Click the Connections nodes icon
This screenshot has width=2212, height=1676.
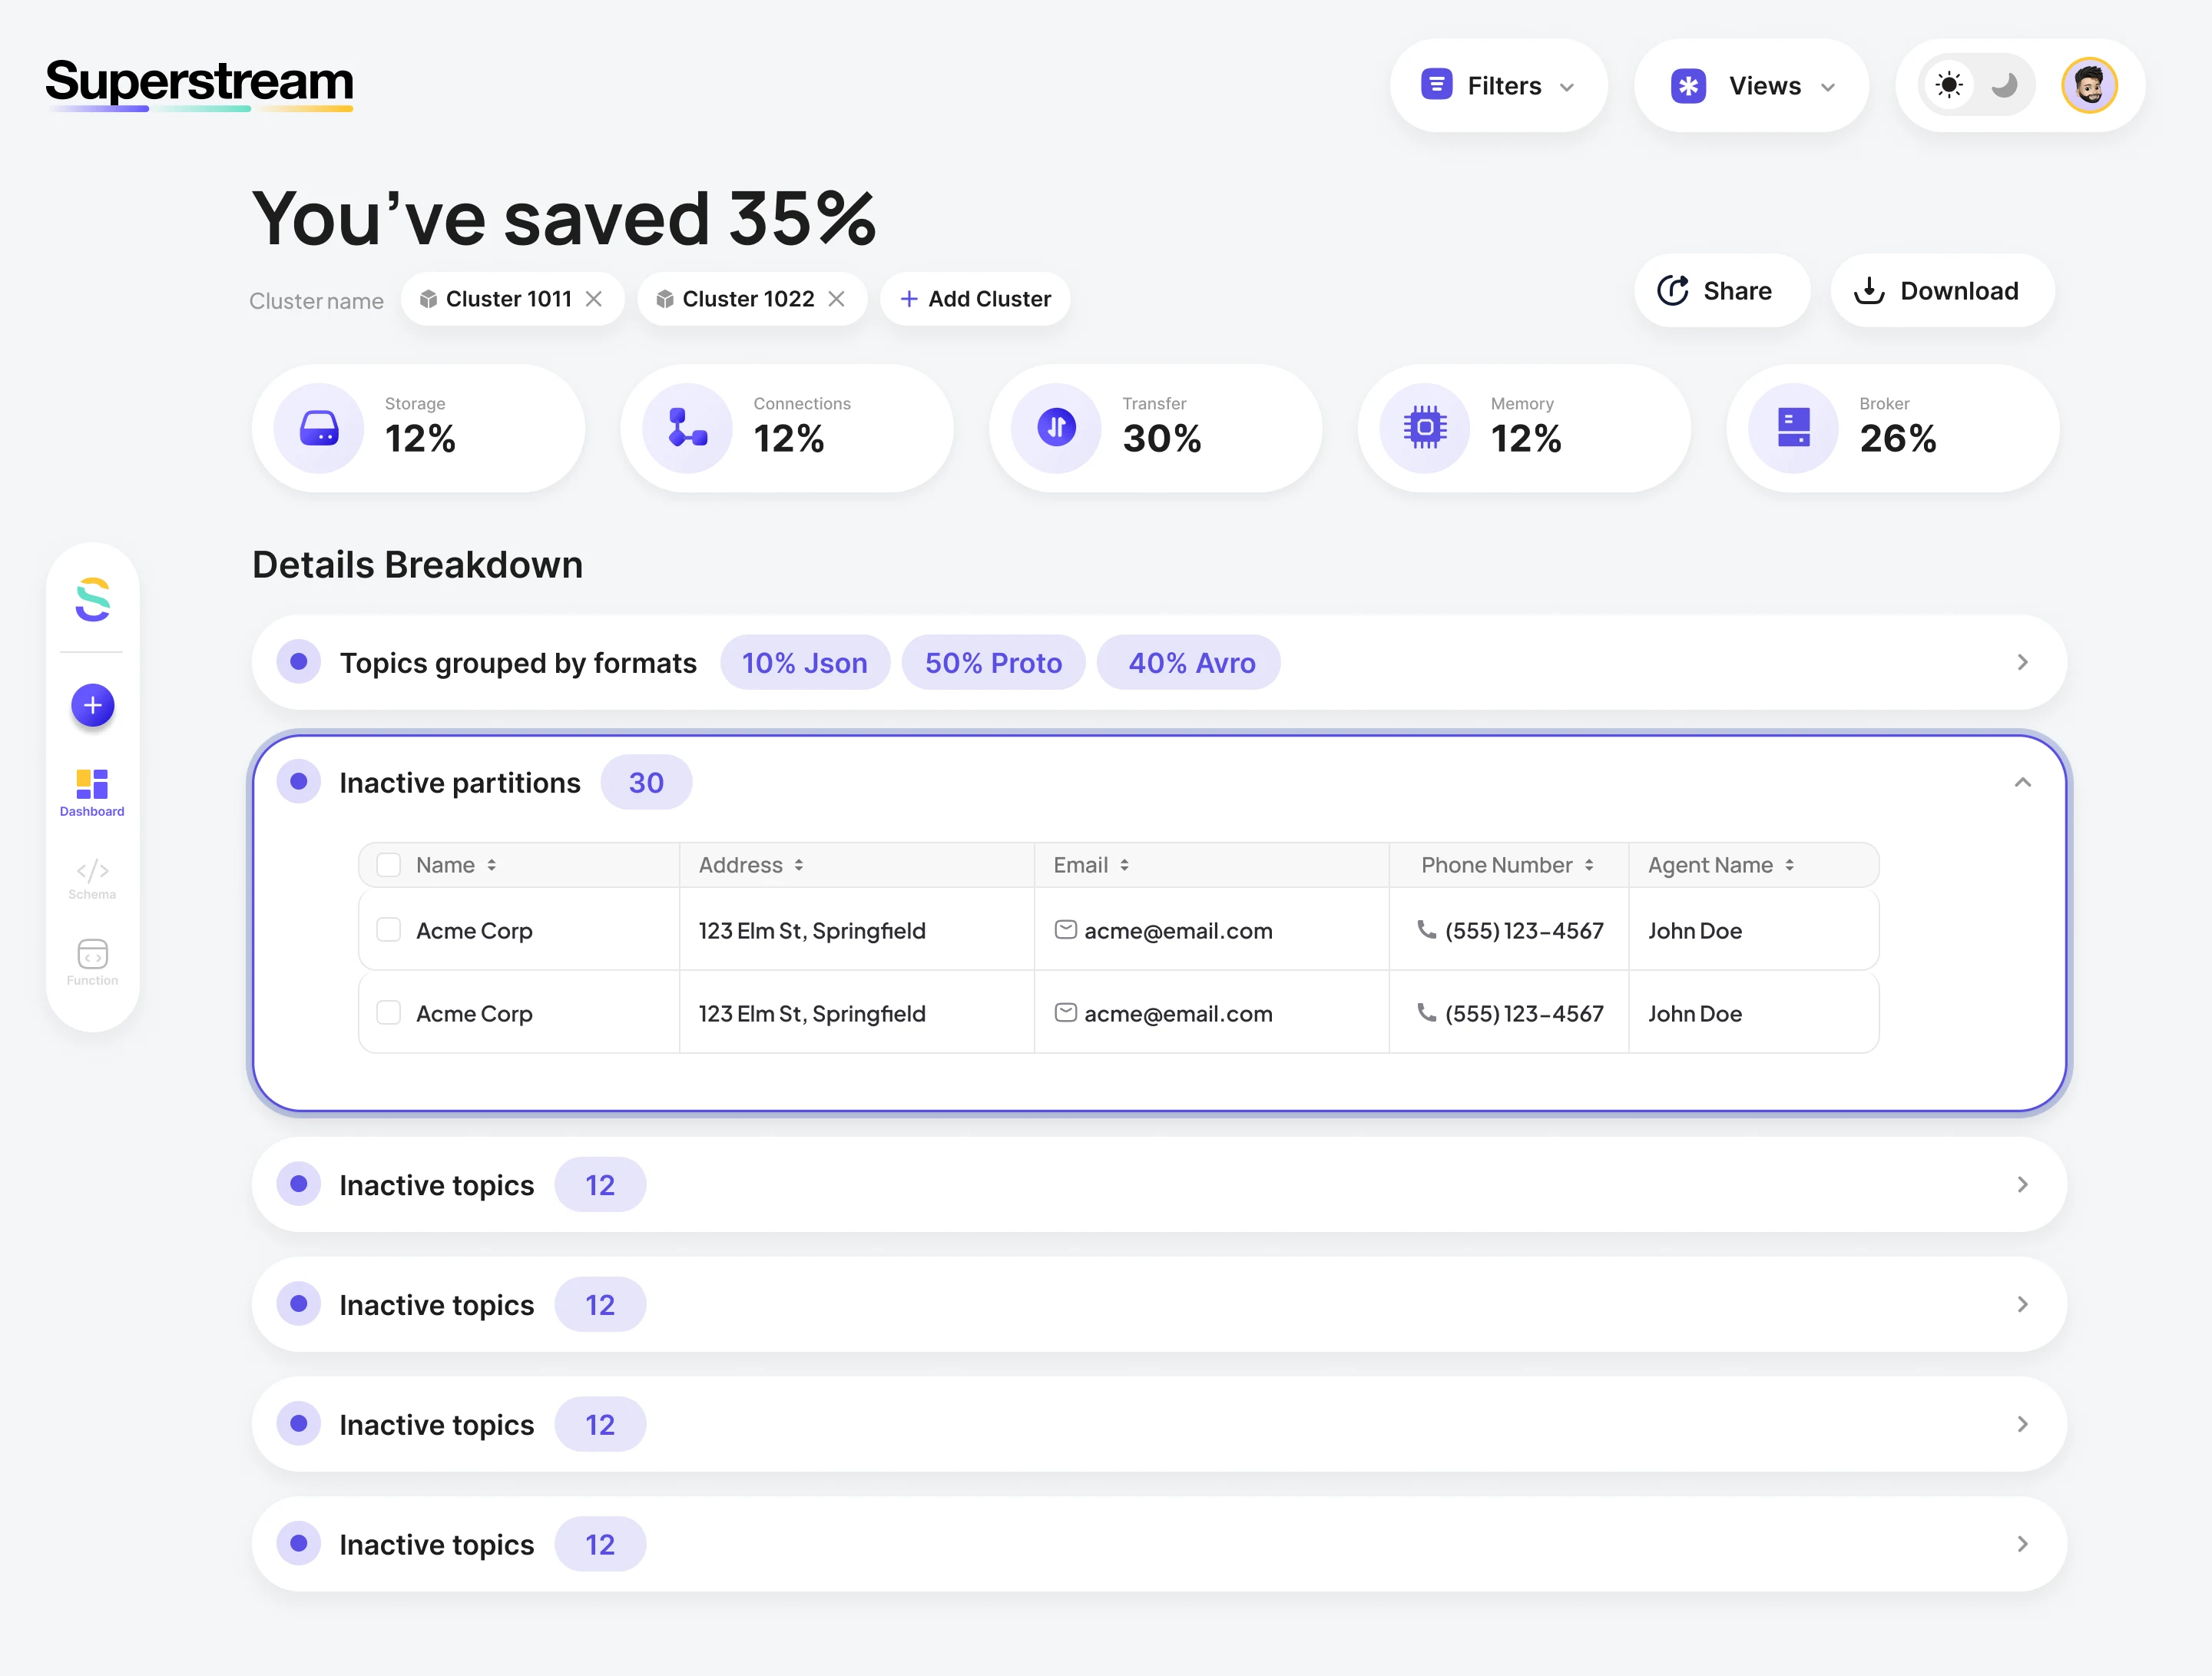pyautogui.click(x=687, y=428)
